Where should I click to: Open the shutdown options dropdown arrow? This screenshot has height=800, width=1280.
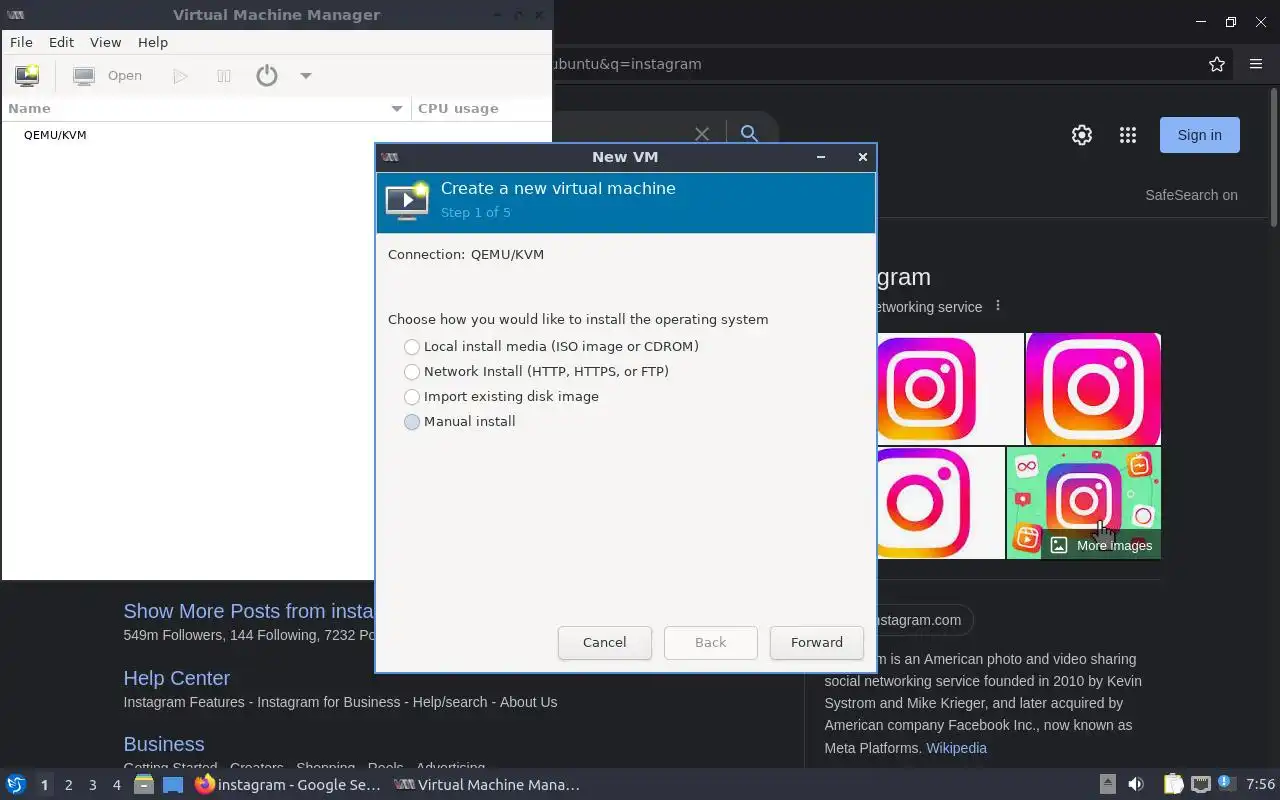click(306, 75)
